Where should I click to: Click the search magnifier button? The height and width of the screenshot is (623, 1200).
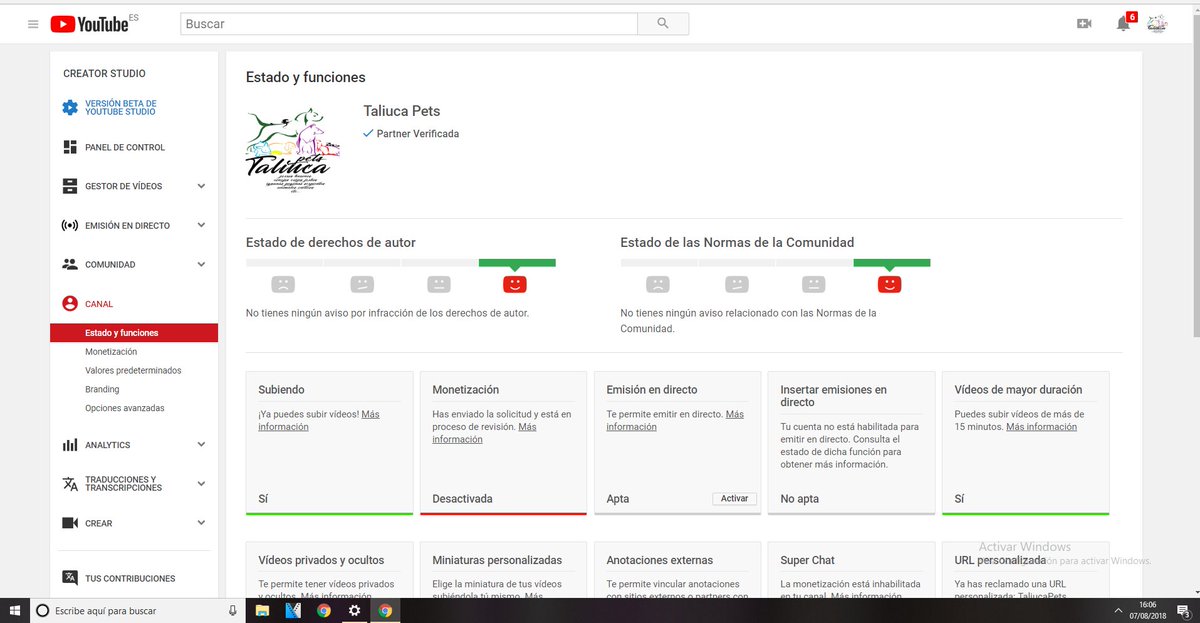click(x=663, y=23)
